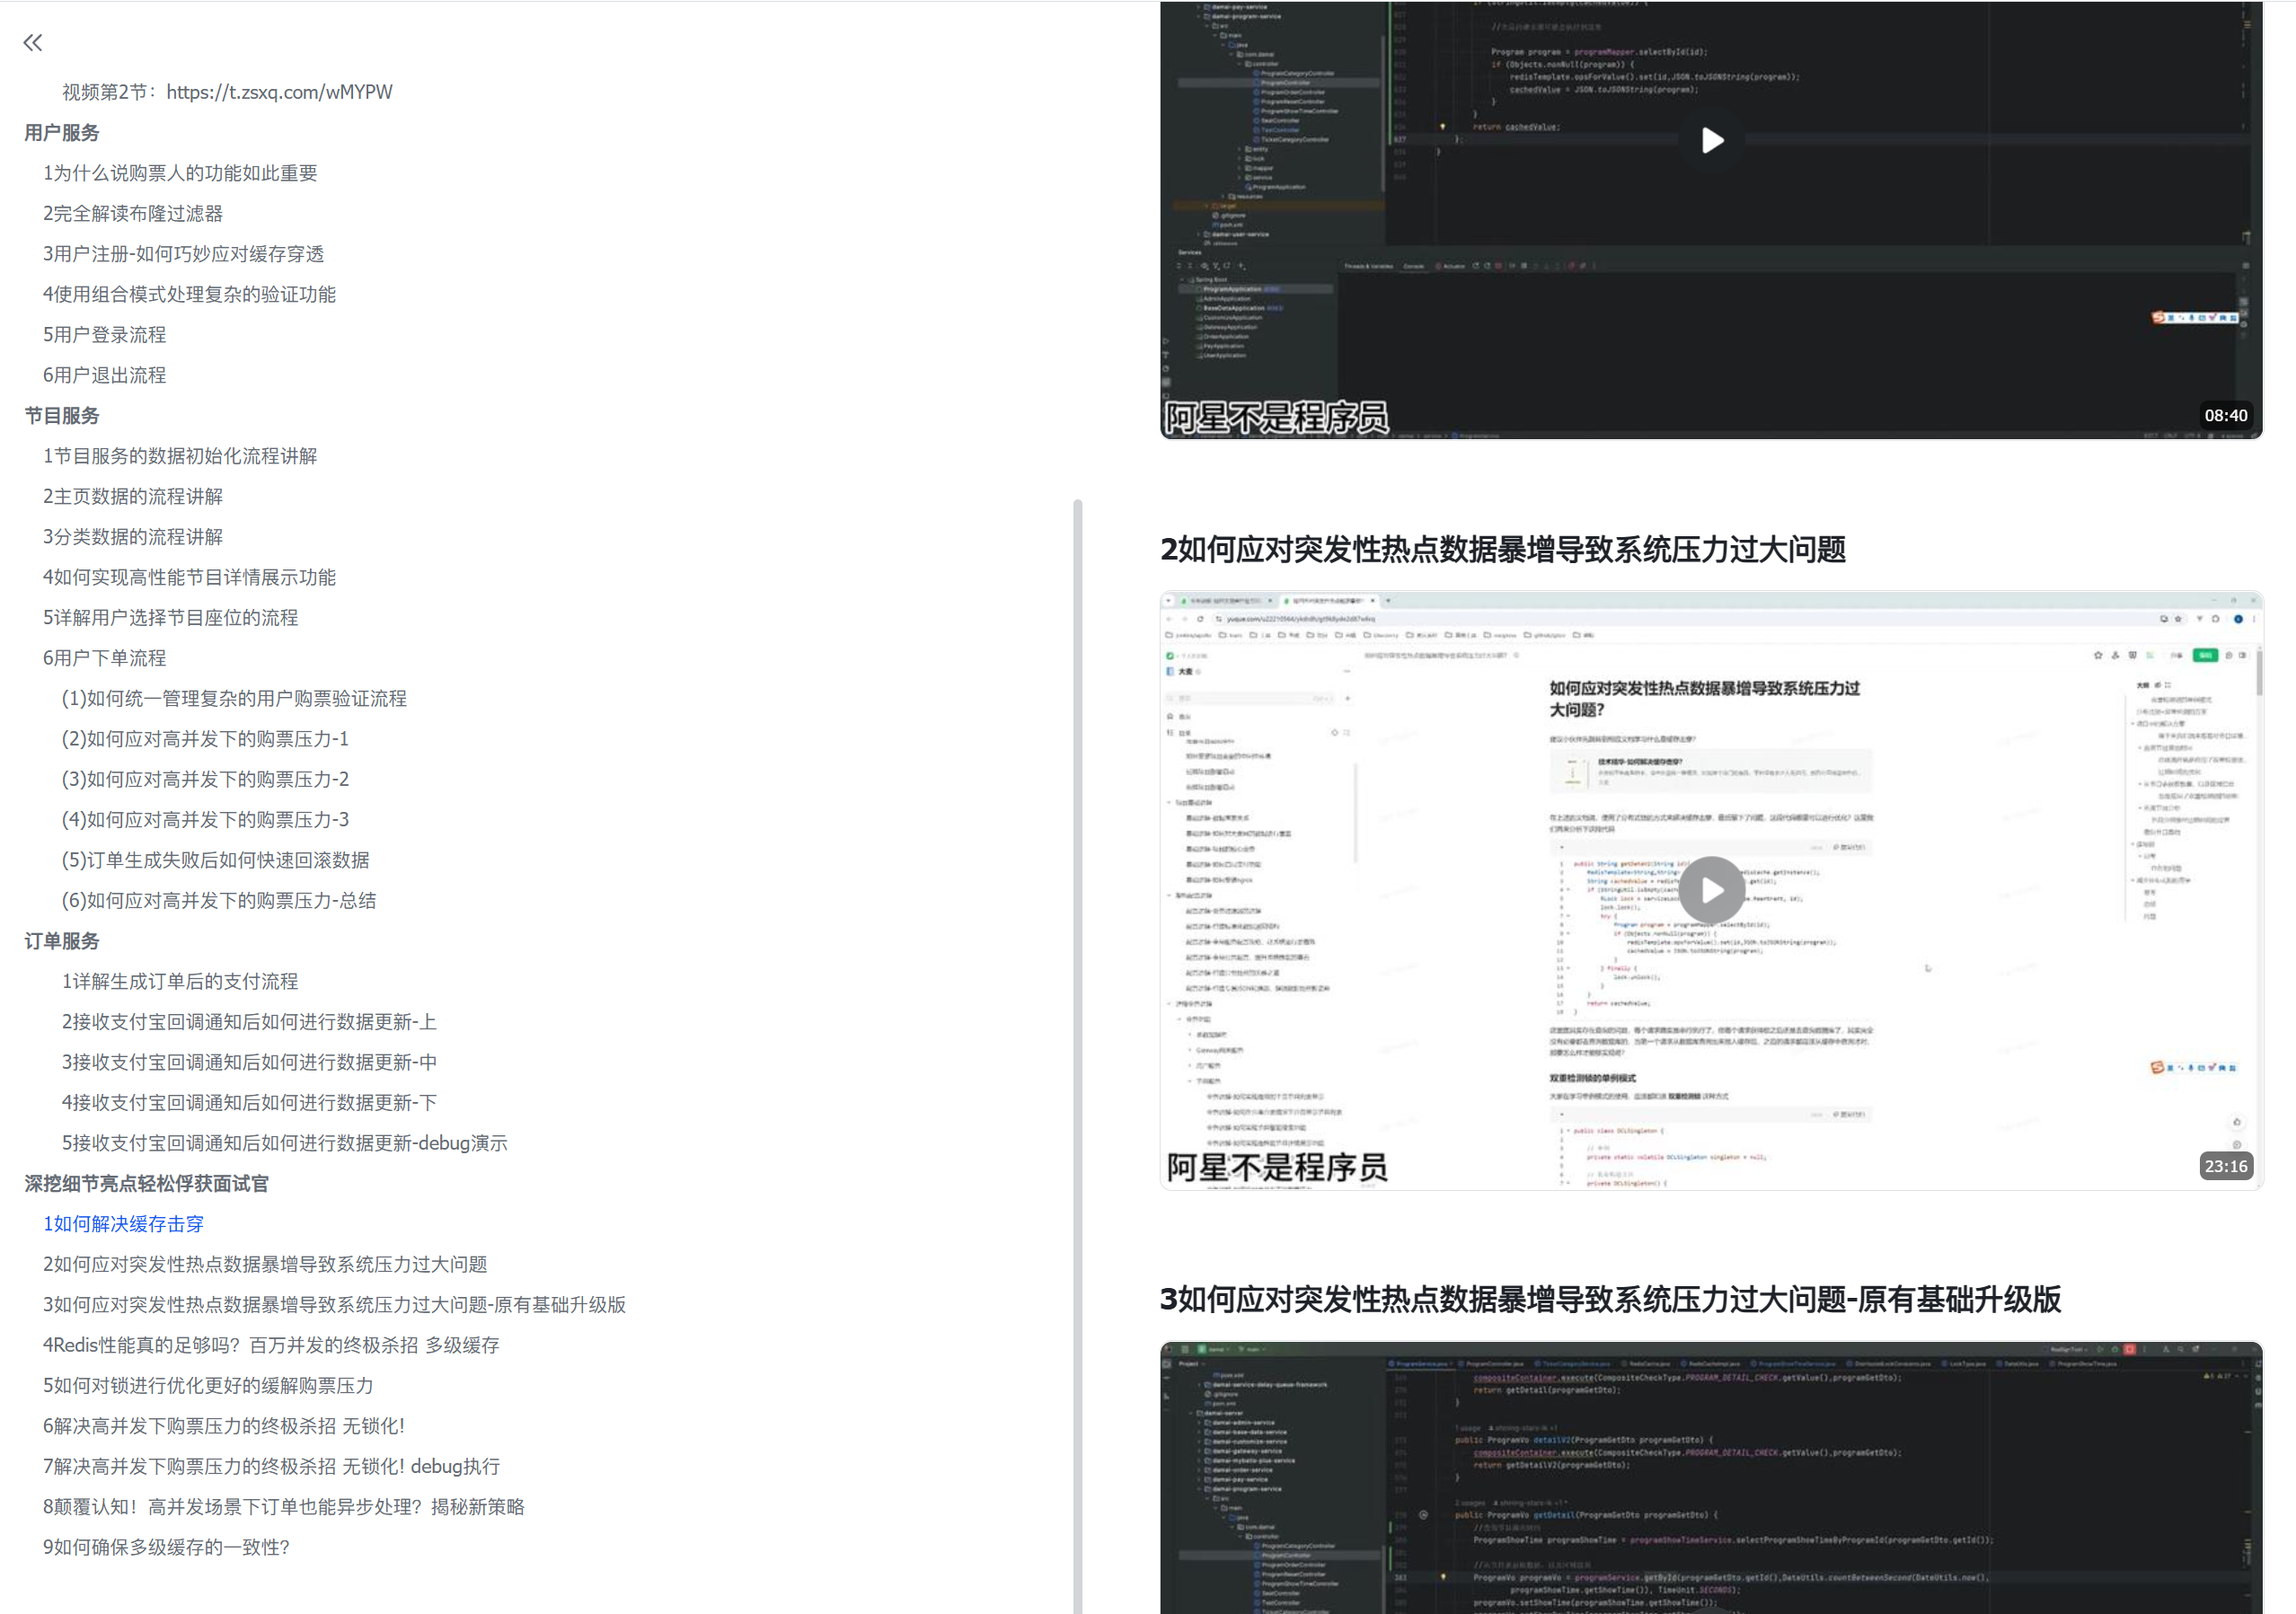Click heading '2如何应对突发性热点数据暴增导致系统压力过大问题'
Image resolution: width=2296 pixels, height=1614 pixels.
pos(1502,549)
